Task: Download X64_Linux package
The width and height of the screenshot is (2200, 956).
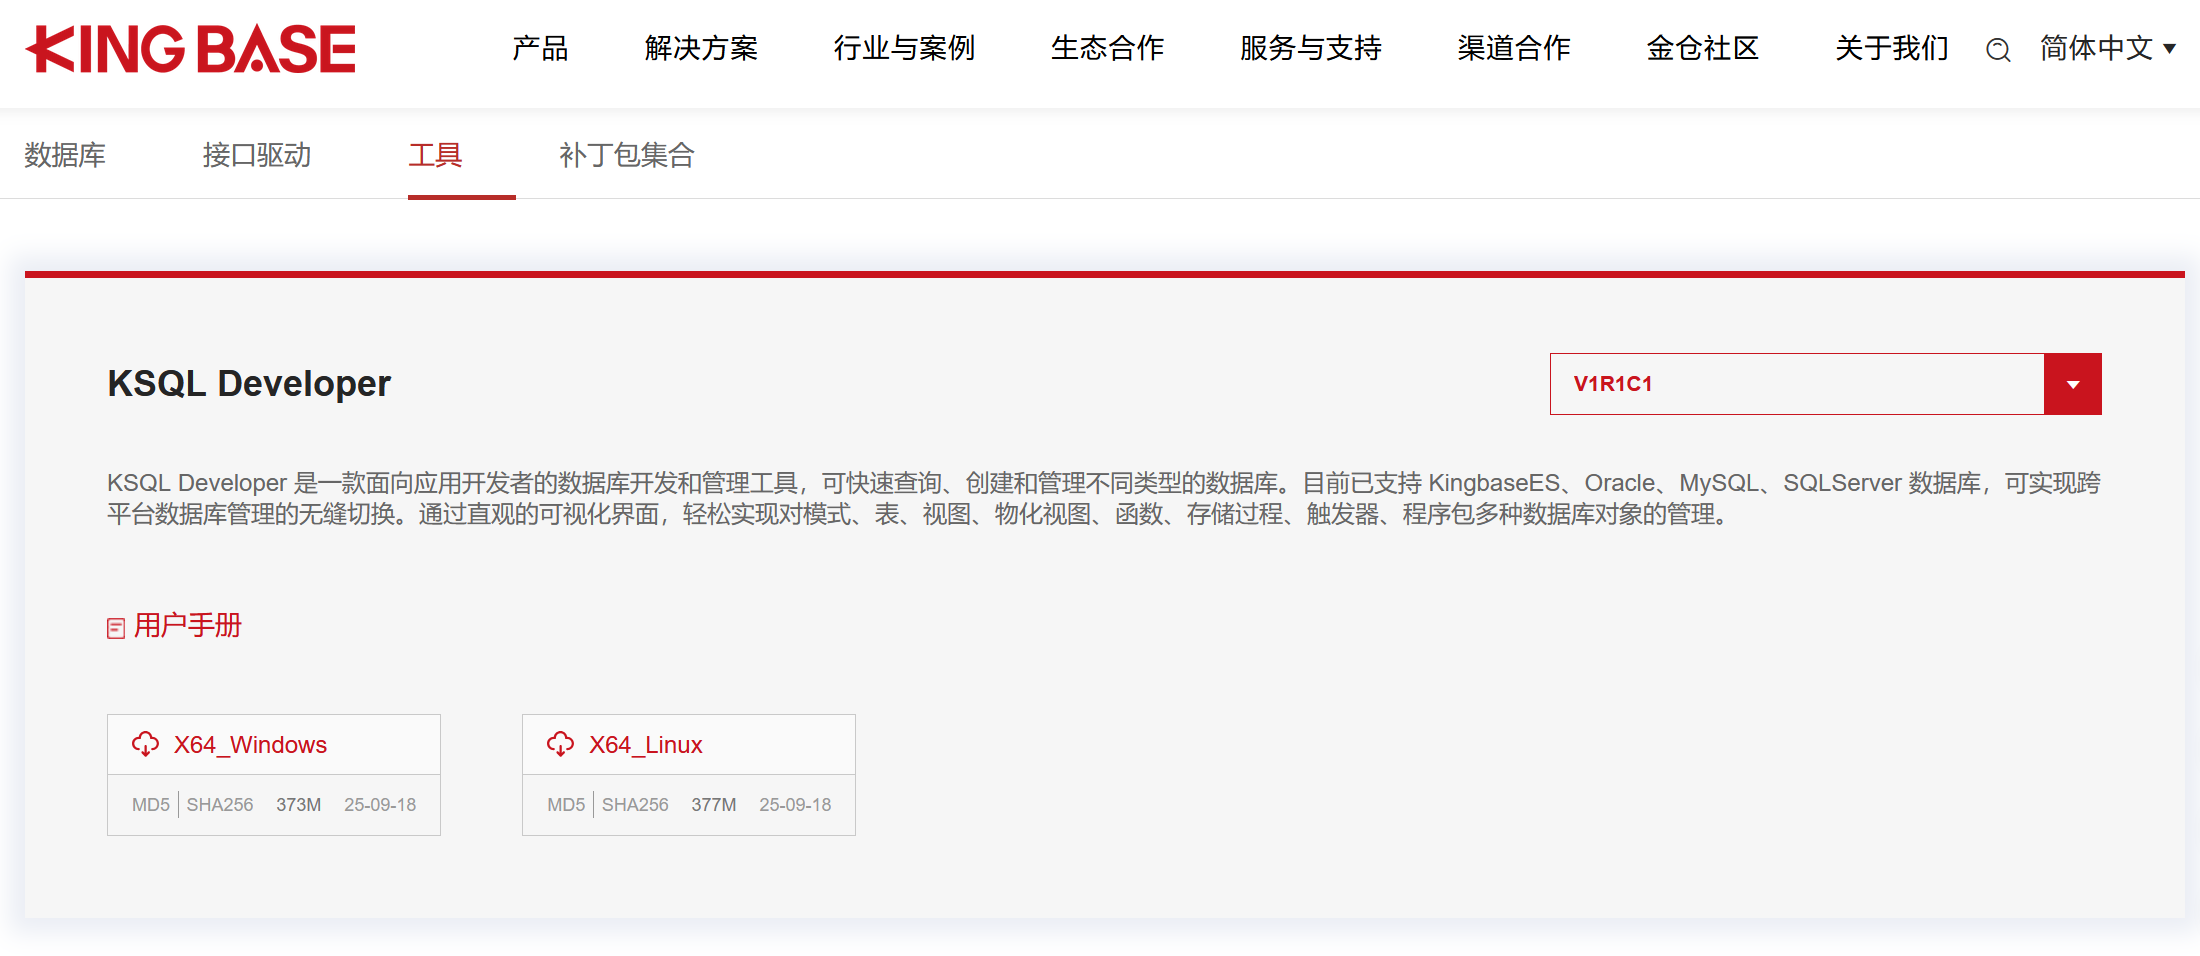Action: pyautogui.click(x=645, y=744)
